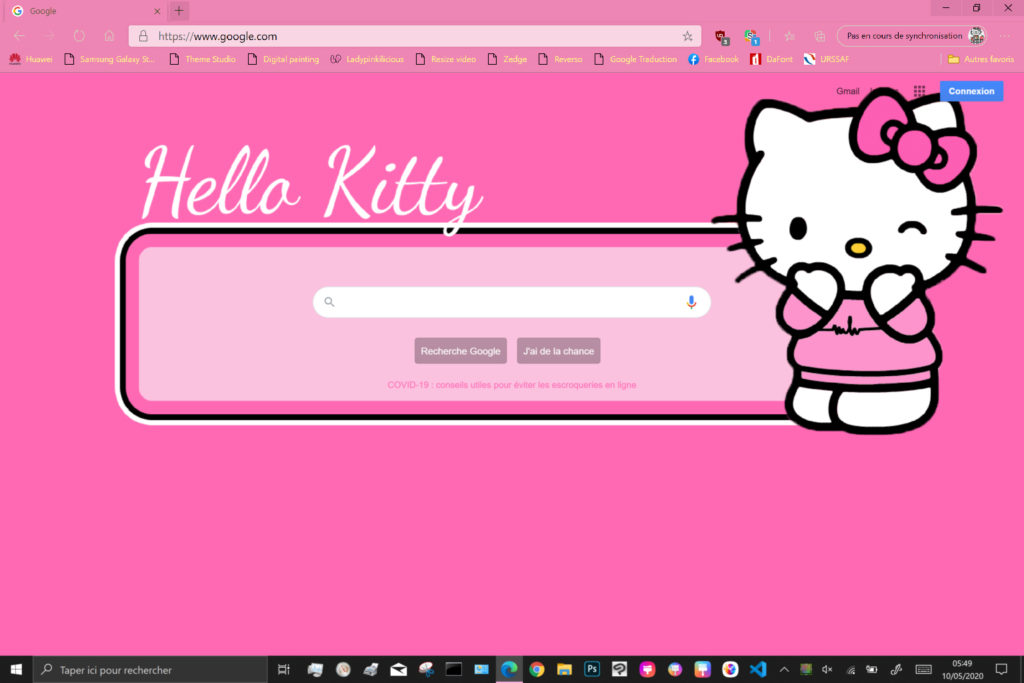
Task: Open the Ladypinkilicious bookmark
Action: [x=367, y=59]
